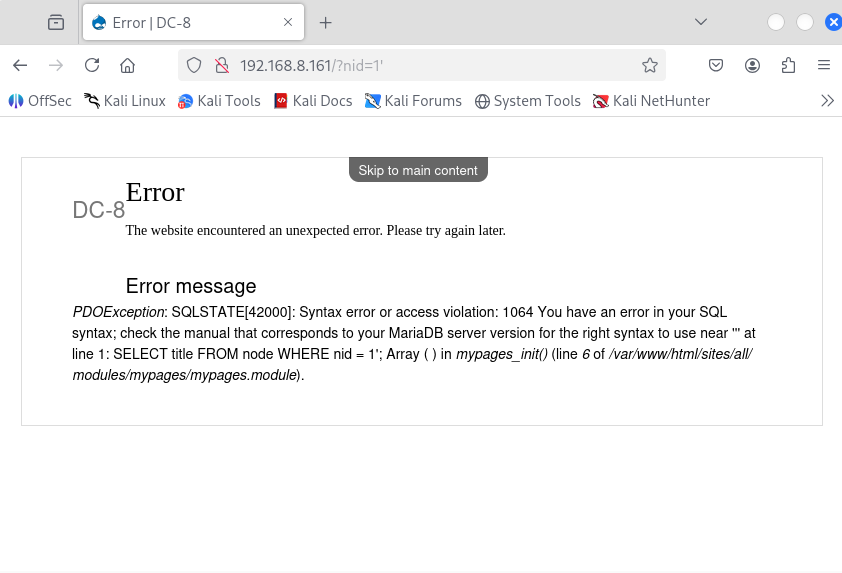This screenshot has width=842, height=573.
Task: Click the Firefox View icon
Action: [56, 22]
